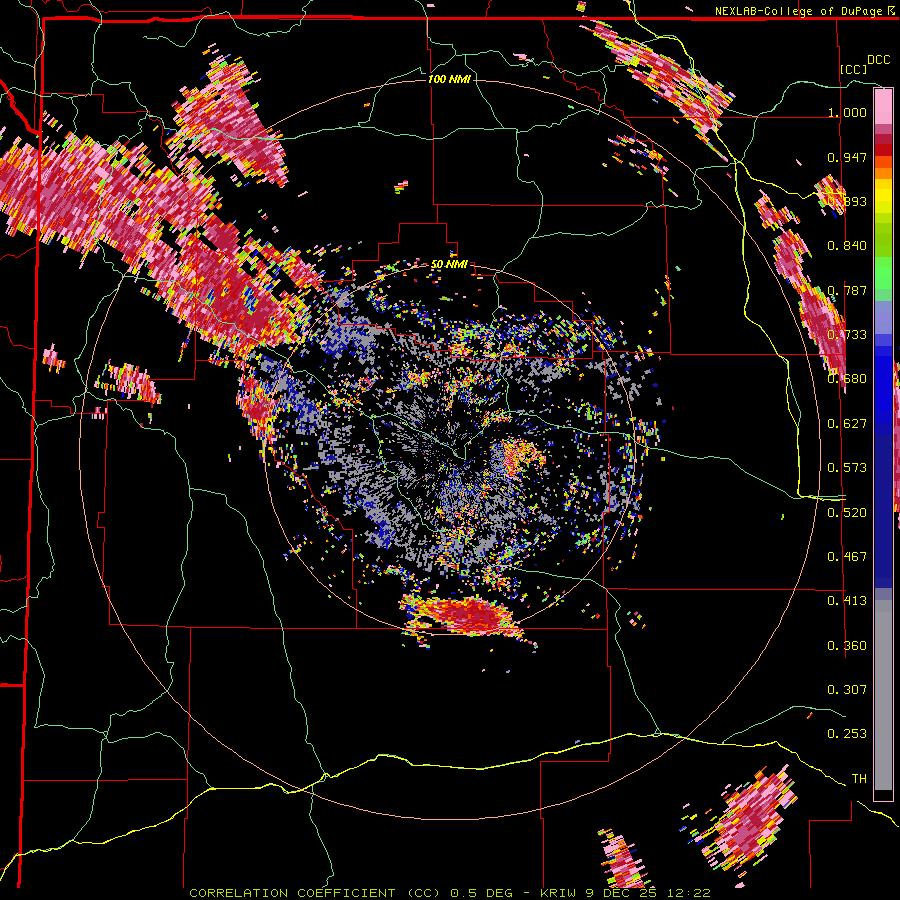Select the 0.360 legend value
Viewport: 900px width, 900px height.
[847, 646]
